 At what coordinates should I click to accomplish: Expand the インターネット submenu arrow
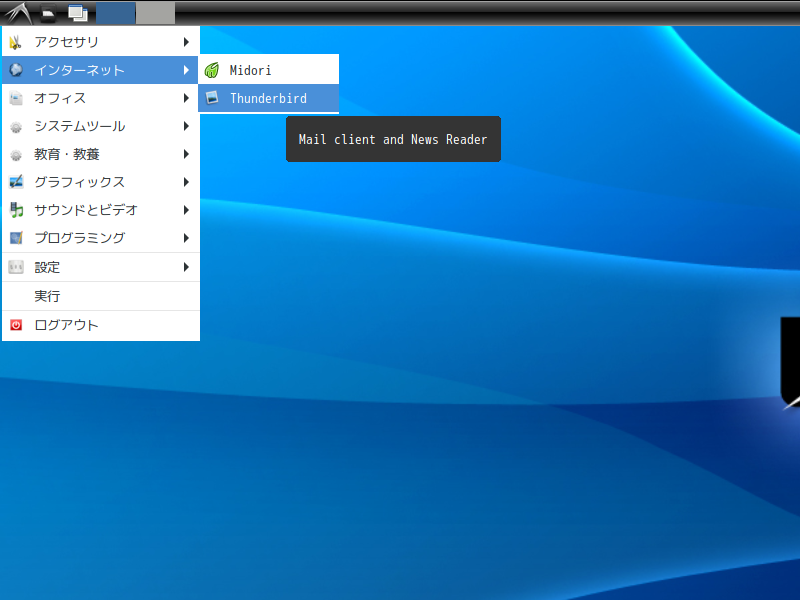click(x=186, y=70)
